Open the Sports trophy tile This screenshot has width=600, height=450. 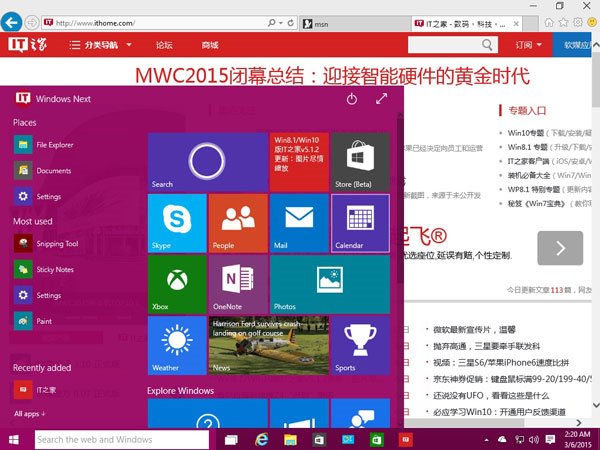tap(360, 346)
